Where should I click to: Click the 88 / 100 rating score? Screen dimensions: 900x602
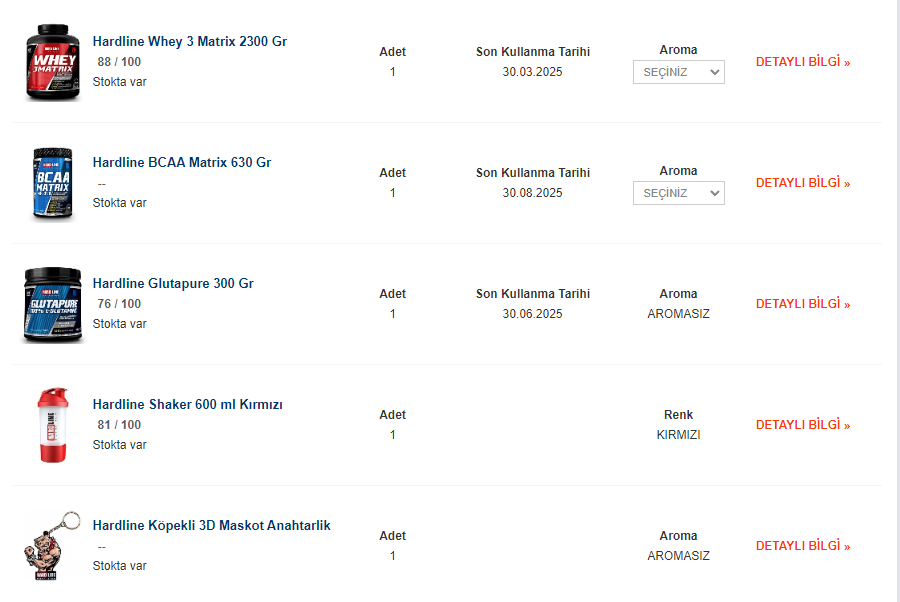click(119, 62)
